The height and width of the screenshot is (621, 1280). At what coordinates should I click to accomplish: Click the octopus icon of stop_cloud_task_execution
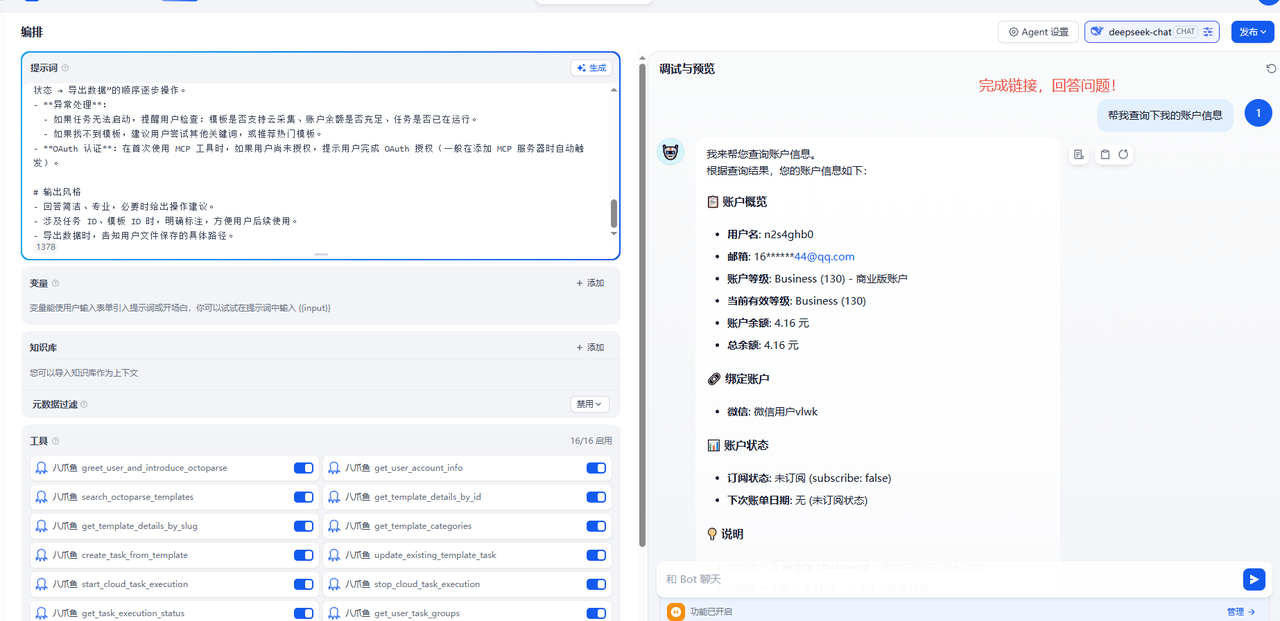334,584
